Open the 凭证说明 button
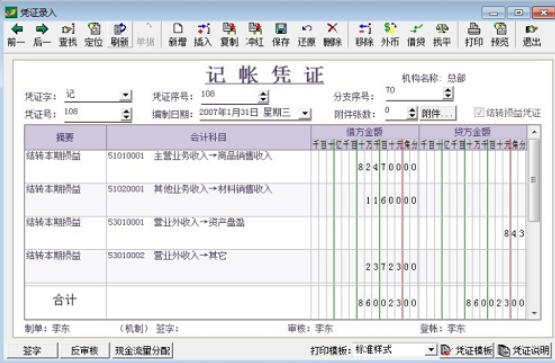The image size is (555, 363). pos(524,350)
